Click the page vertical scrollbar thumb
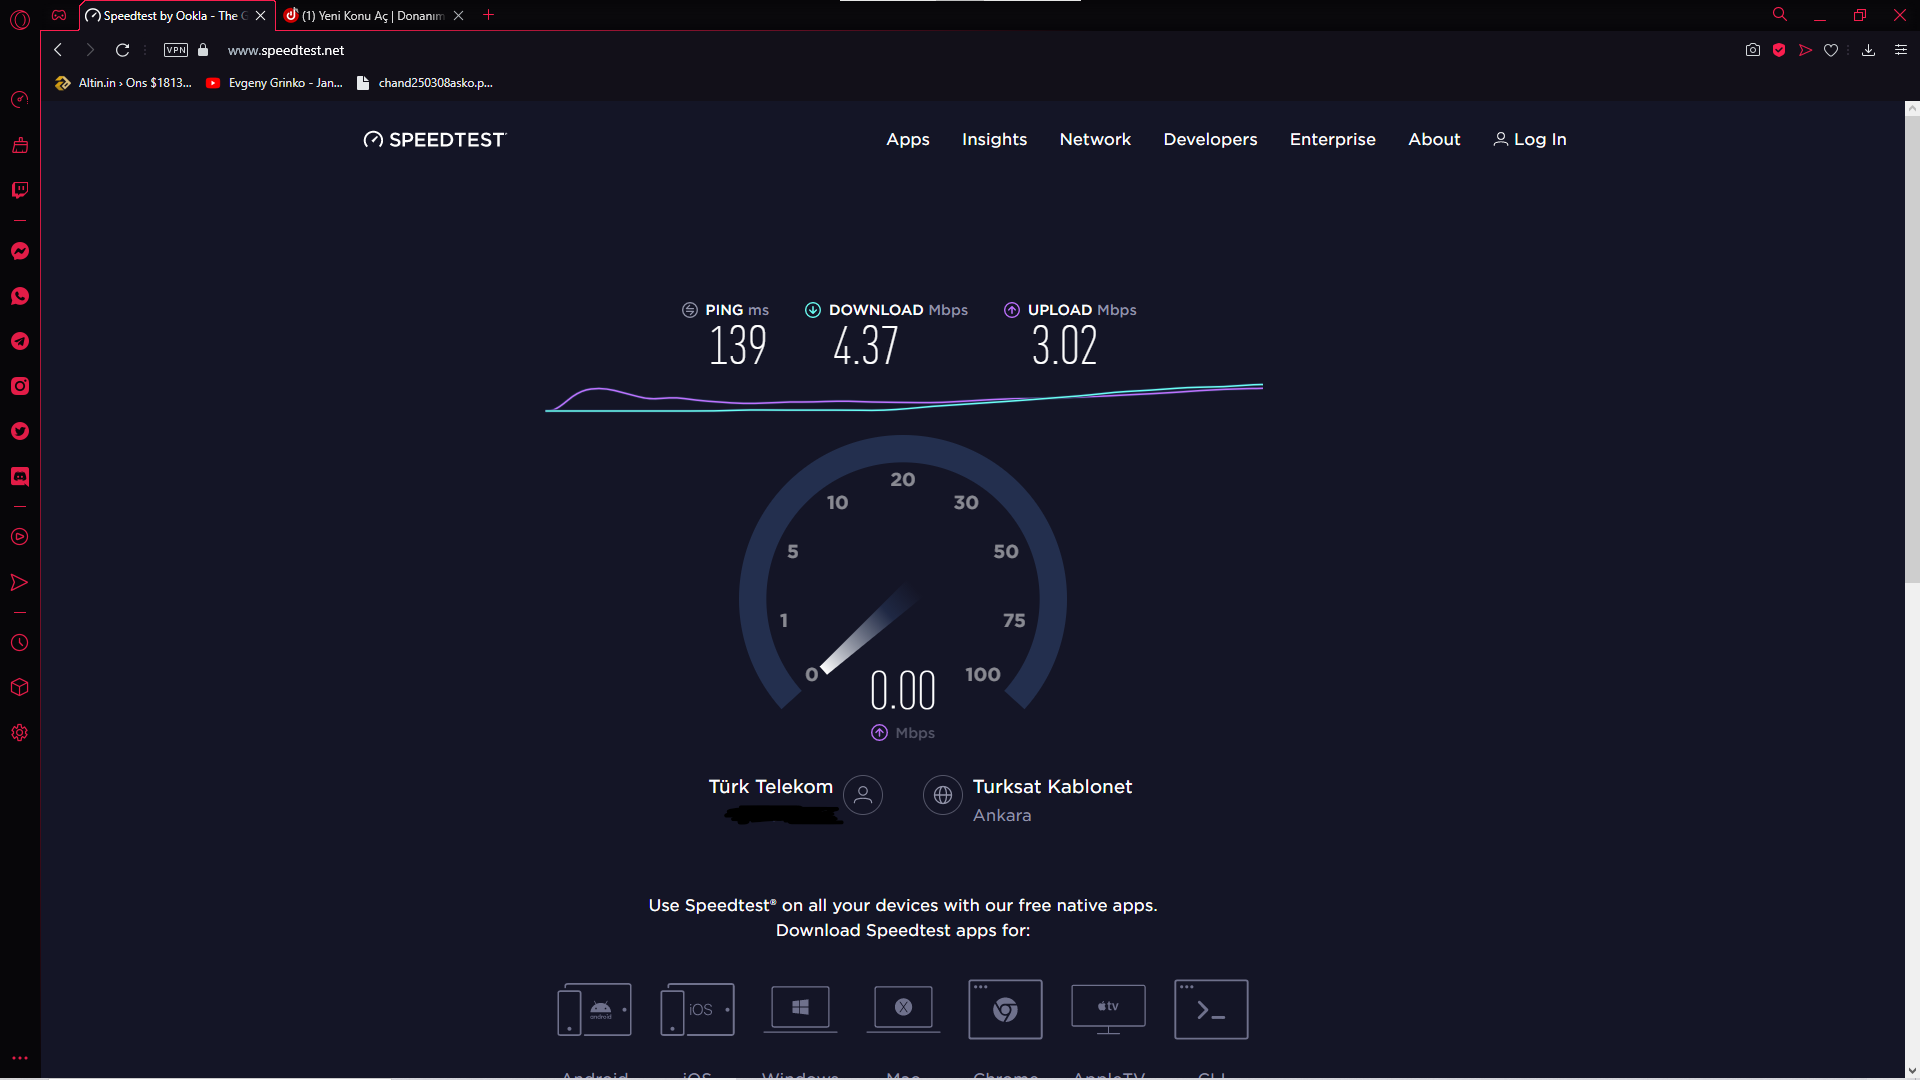1920x1080 pixels. (1912, 347)
